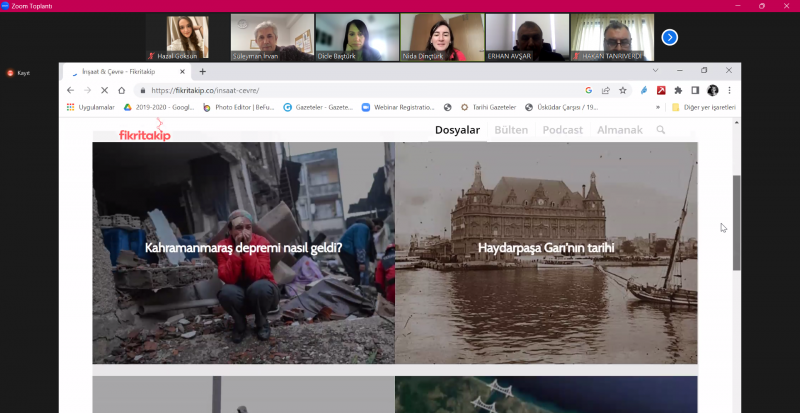Screen dimensions: 800x413
Task: Go back with browser back arrow
Action: click(70, 90)
